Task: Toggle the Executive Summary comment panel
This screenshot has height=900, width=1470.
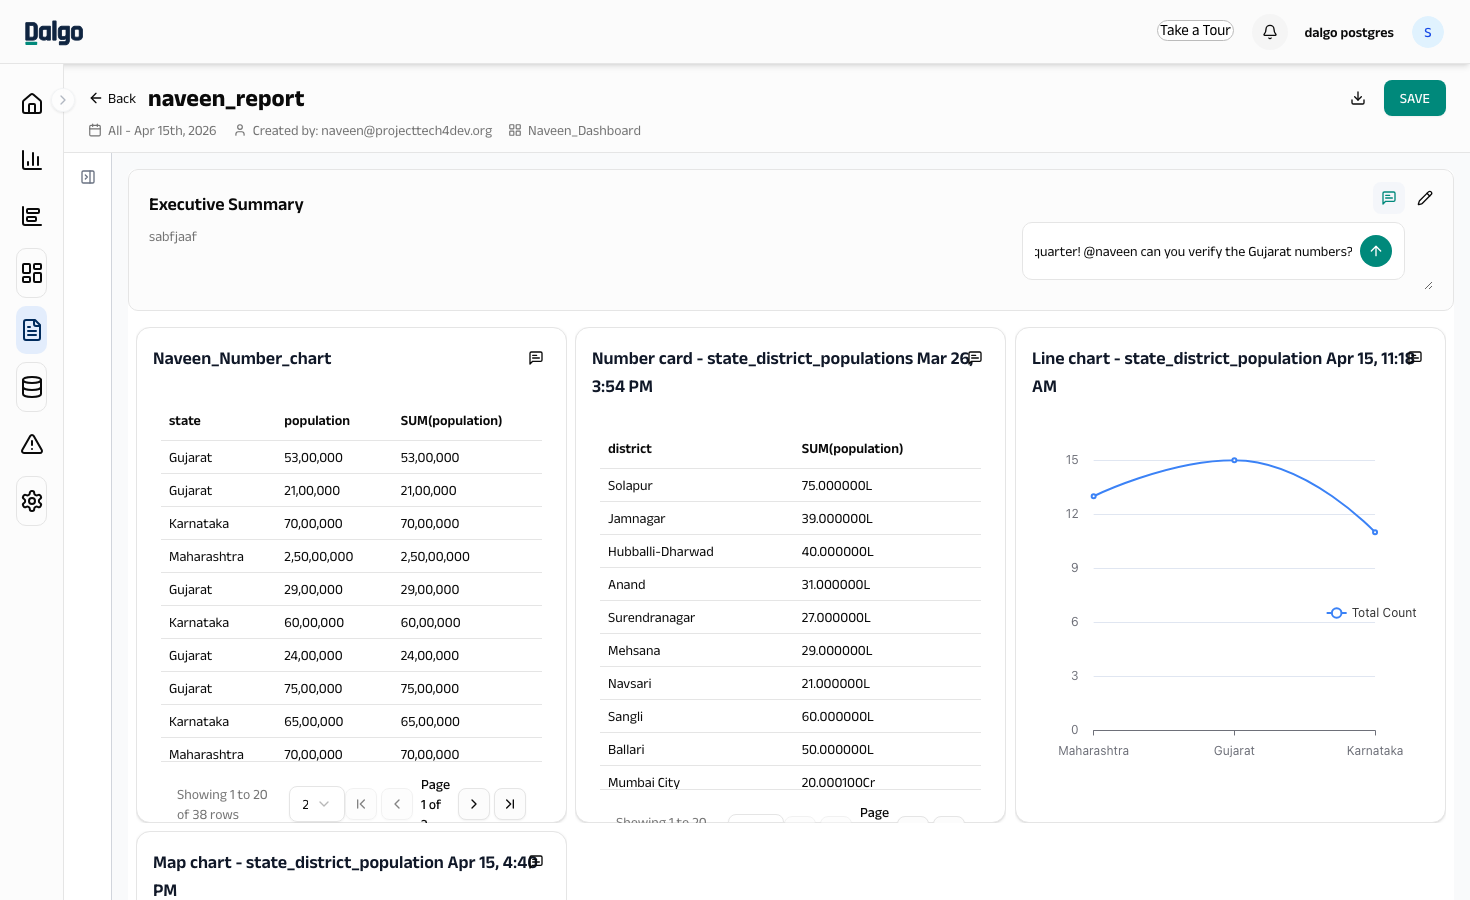Action: [1389, 198]
